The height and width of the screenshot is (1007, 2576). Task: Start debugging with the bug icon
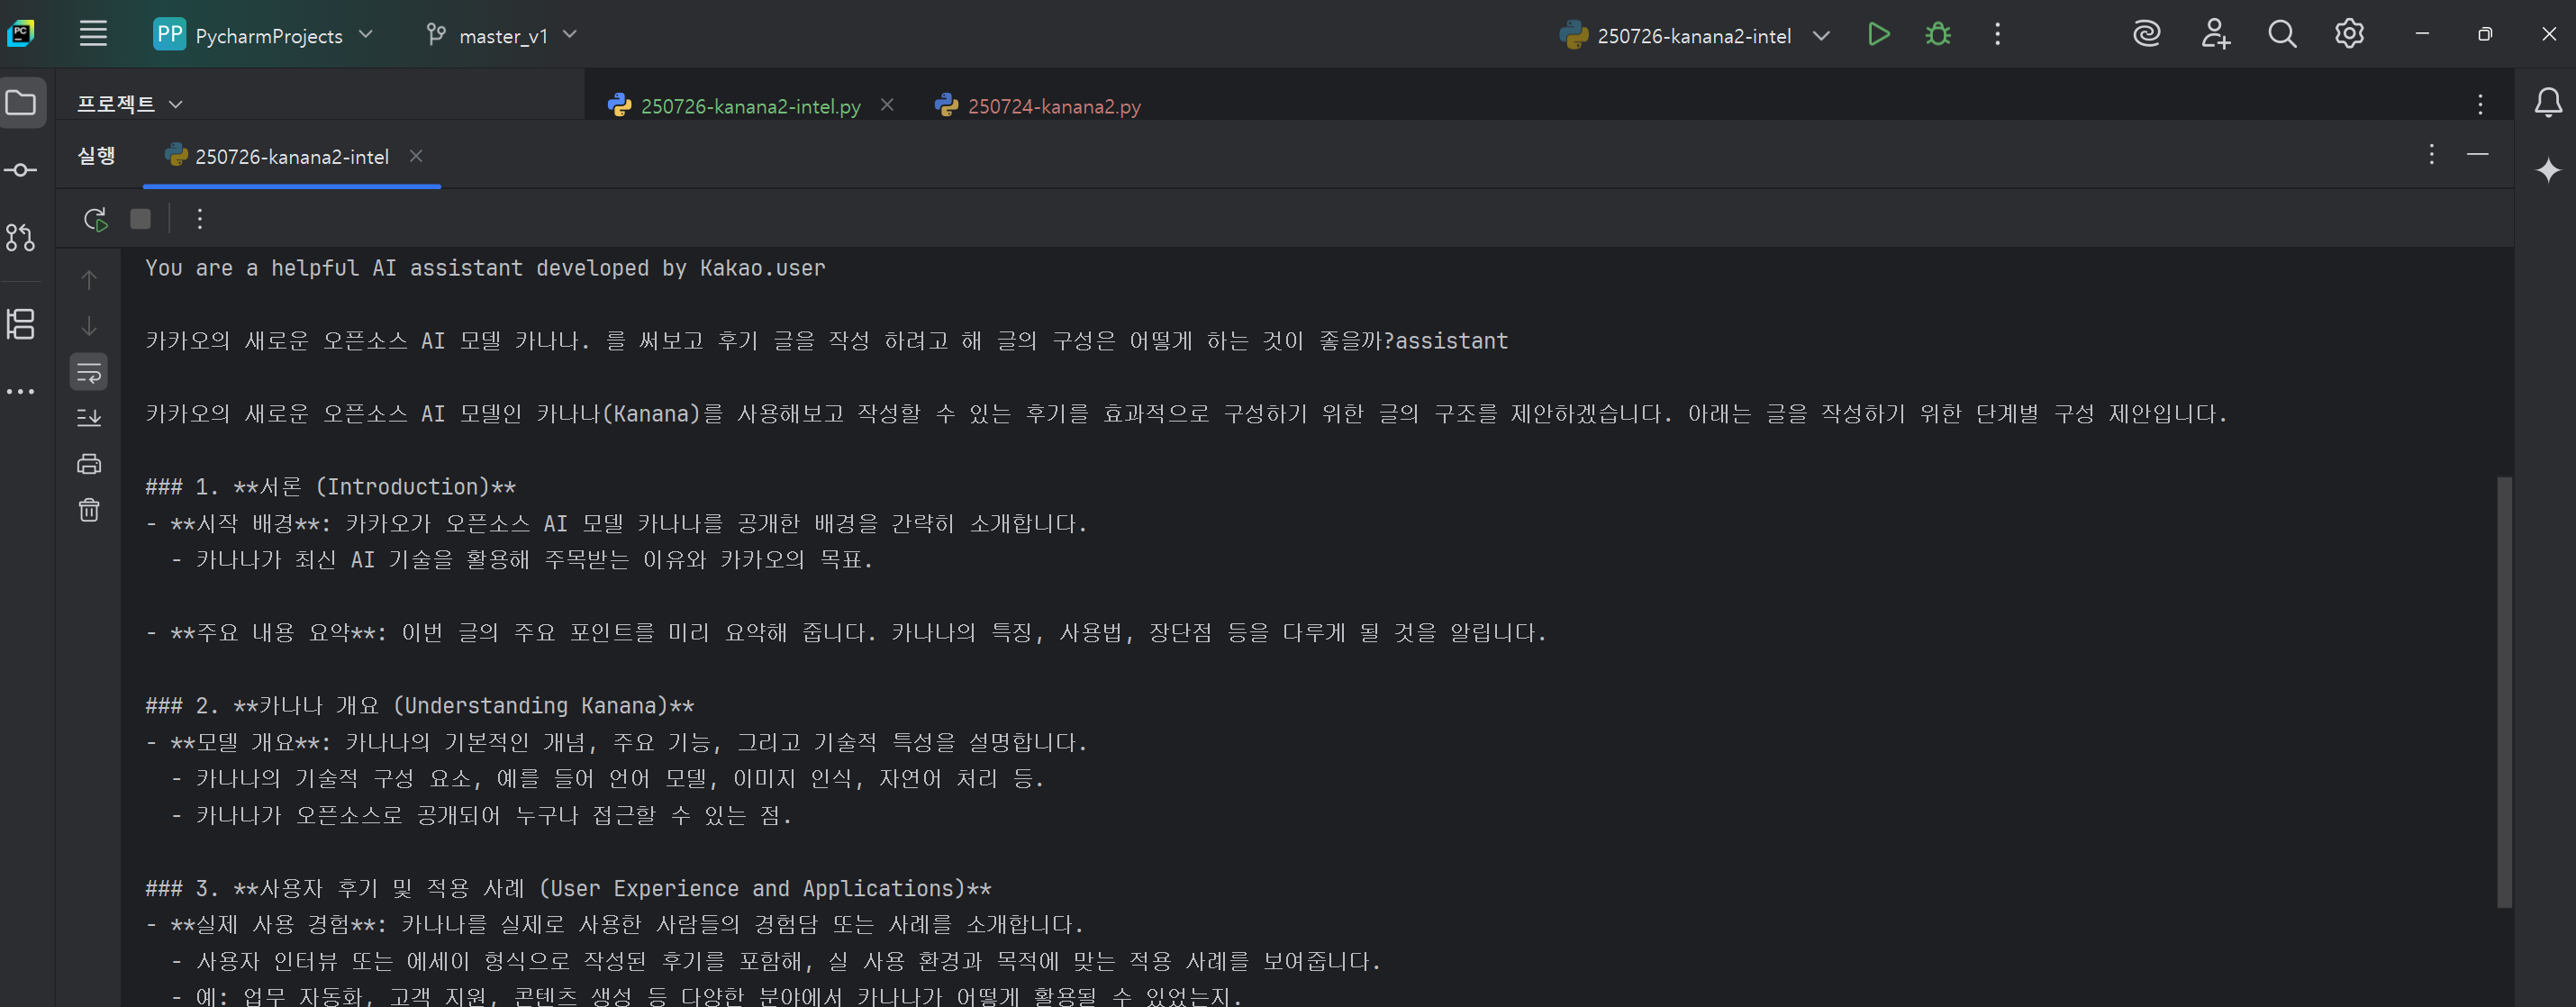pyautogui.click(x=1937, y=35)
